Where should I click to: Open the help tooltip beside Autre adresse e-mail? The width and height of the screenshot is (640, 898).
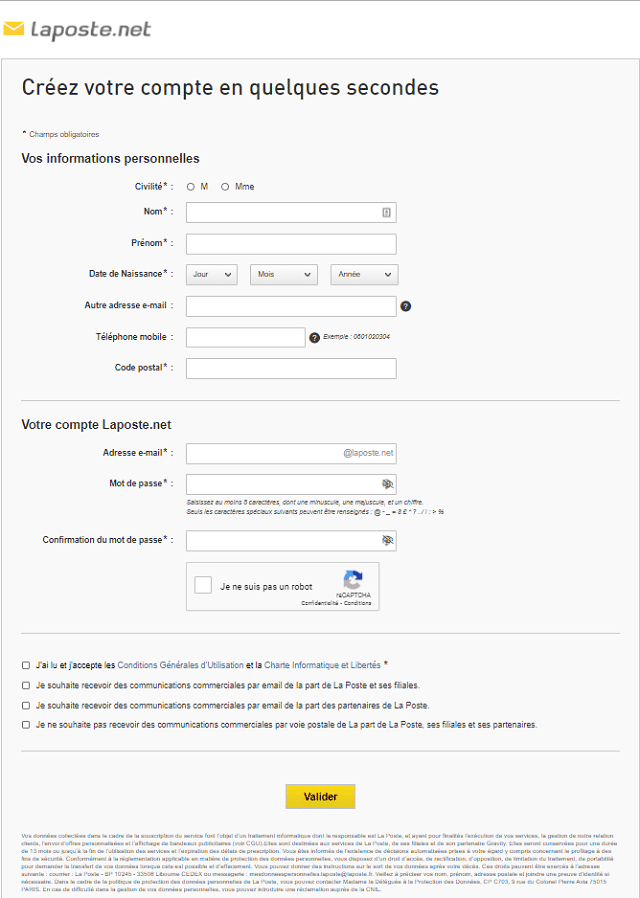405,306
